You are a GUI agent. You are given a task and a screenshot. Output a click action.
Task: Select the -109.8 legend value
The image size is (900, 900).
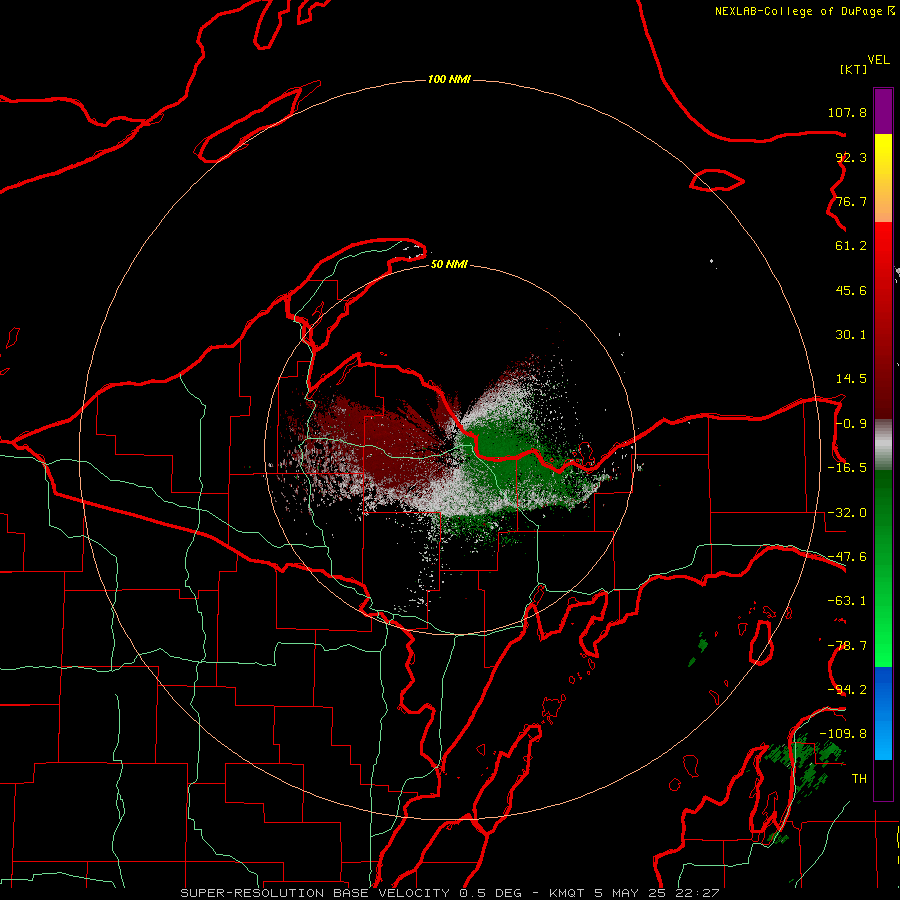(843, 734)
